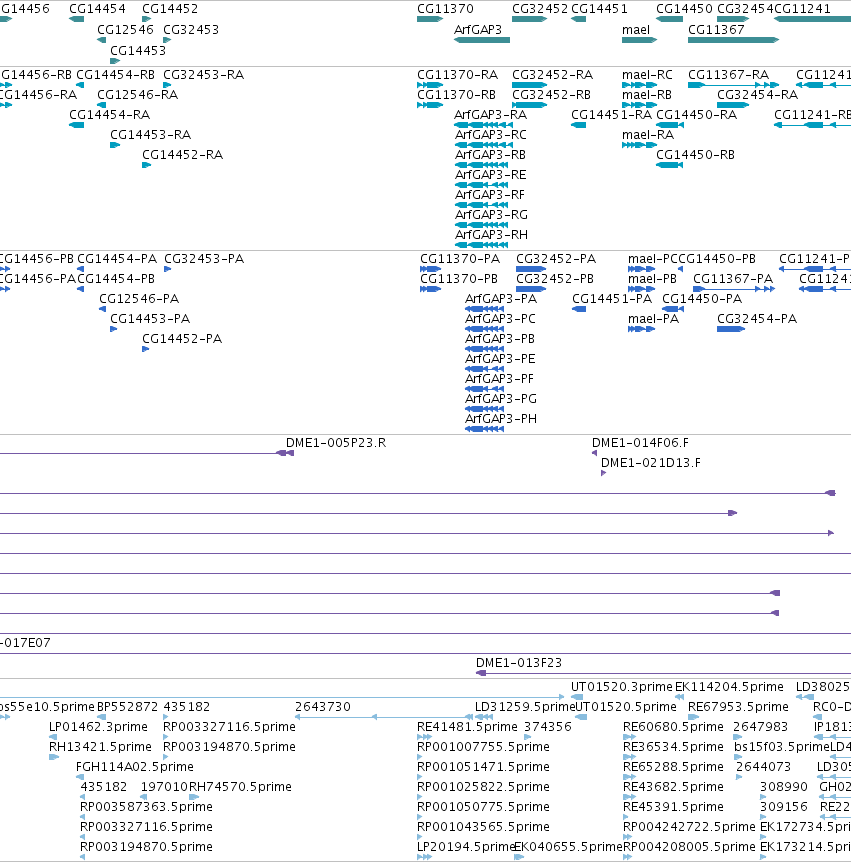Click EST LP01462.3prime label
851x862 pixels.
point(98,727)
